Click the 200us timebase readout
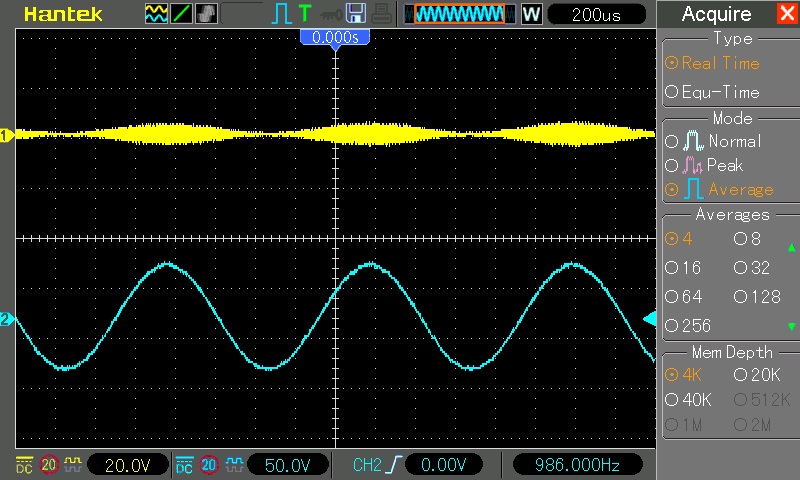The height and width of the screenshot is (480, 800). click(597, 14)
